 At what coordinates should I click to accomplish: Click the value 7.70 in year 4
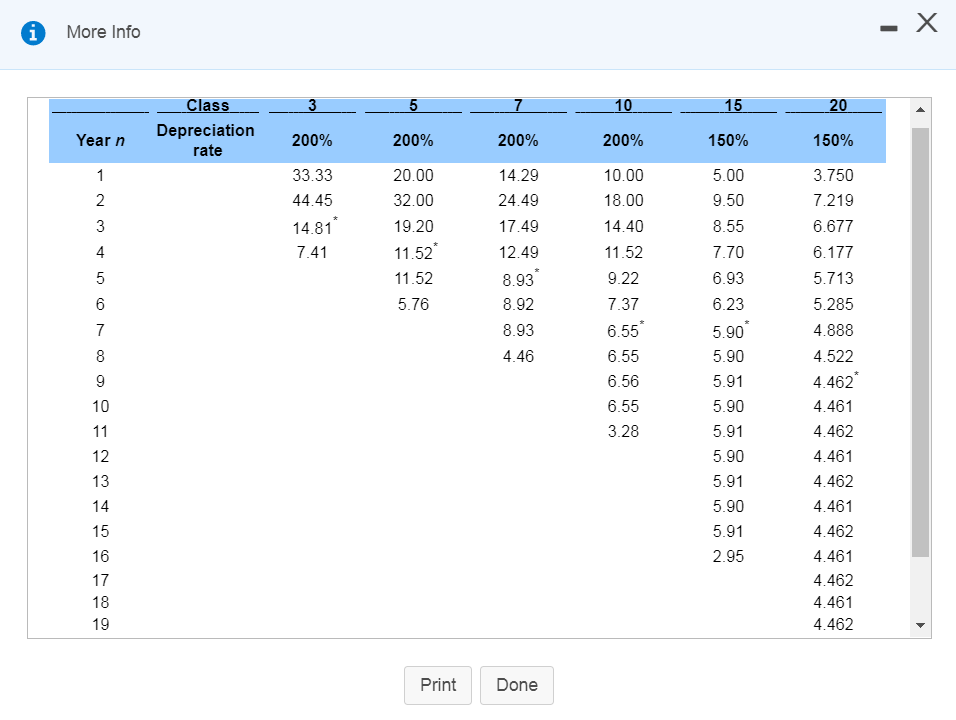(x=728, y=252)
